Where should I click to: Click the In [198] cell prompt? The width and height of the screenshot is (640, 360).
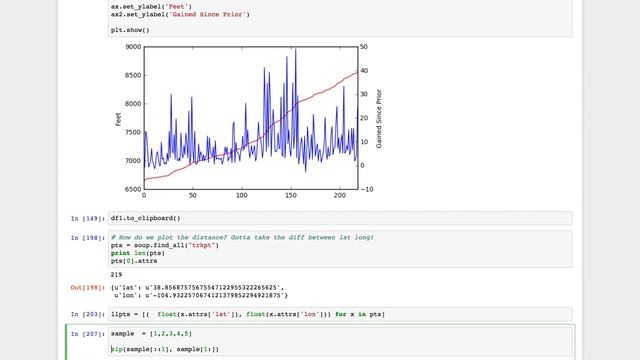87,238
